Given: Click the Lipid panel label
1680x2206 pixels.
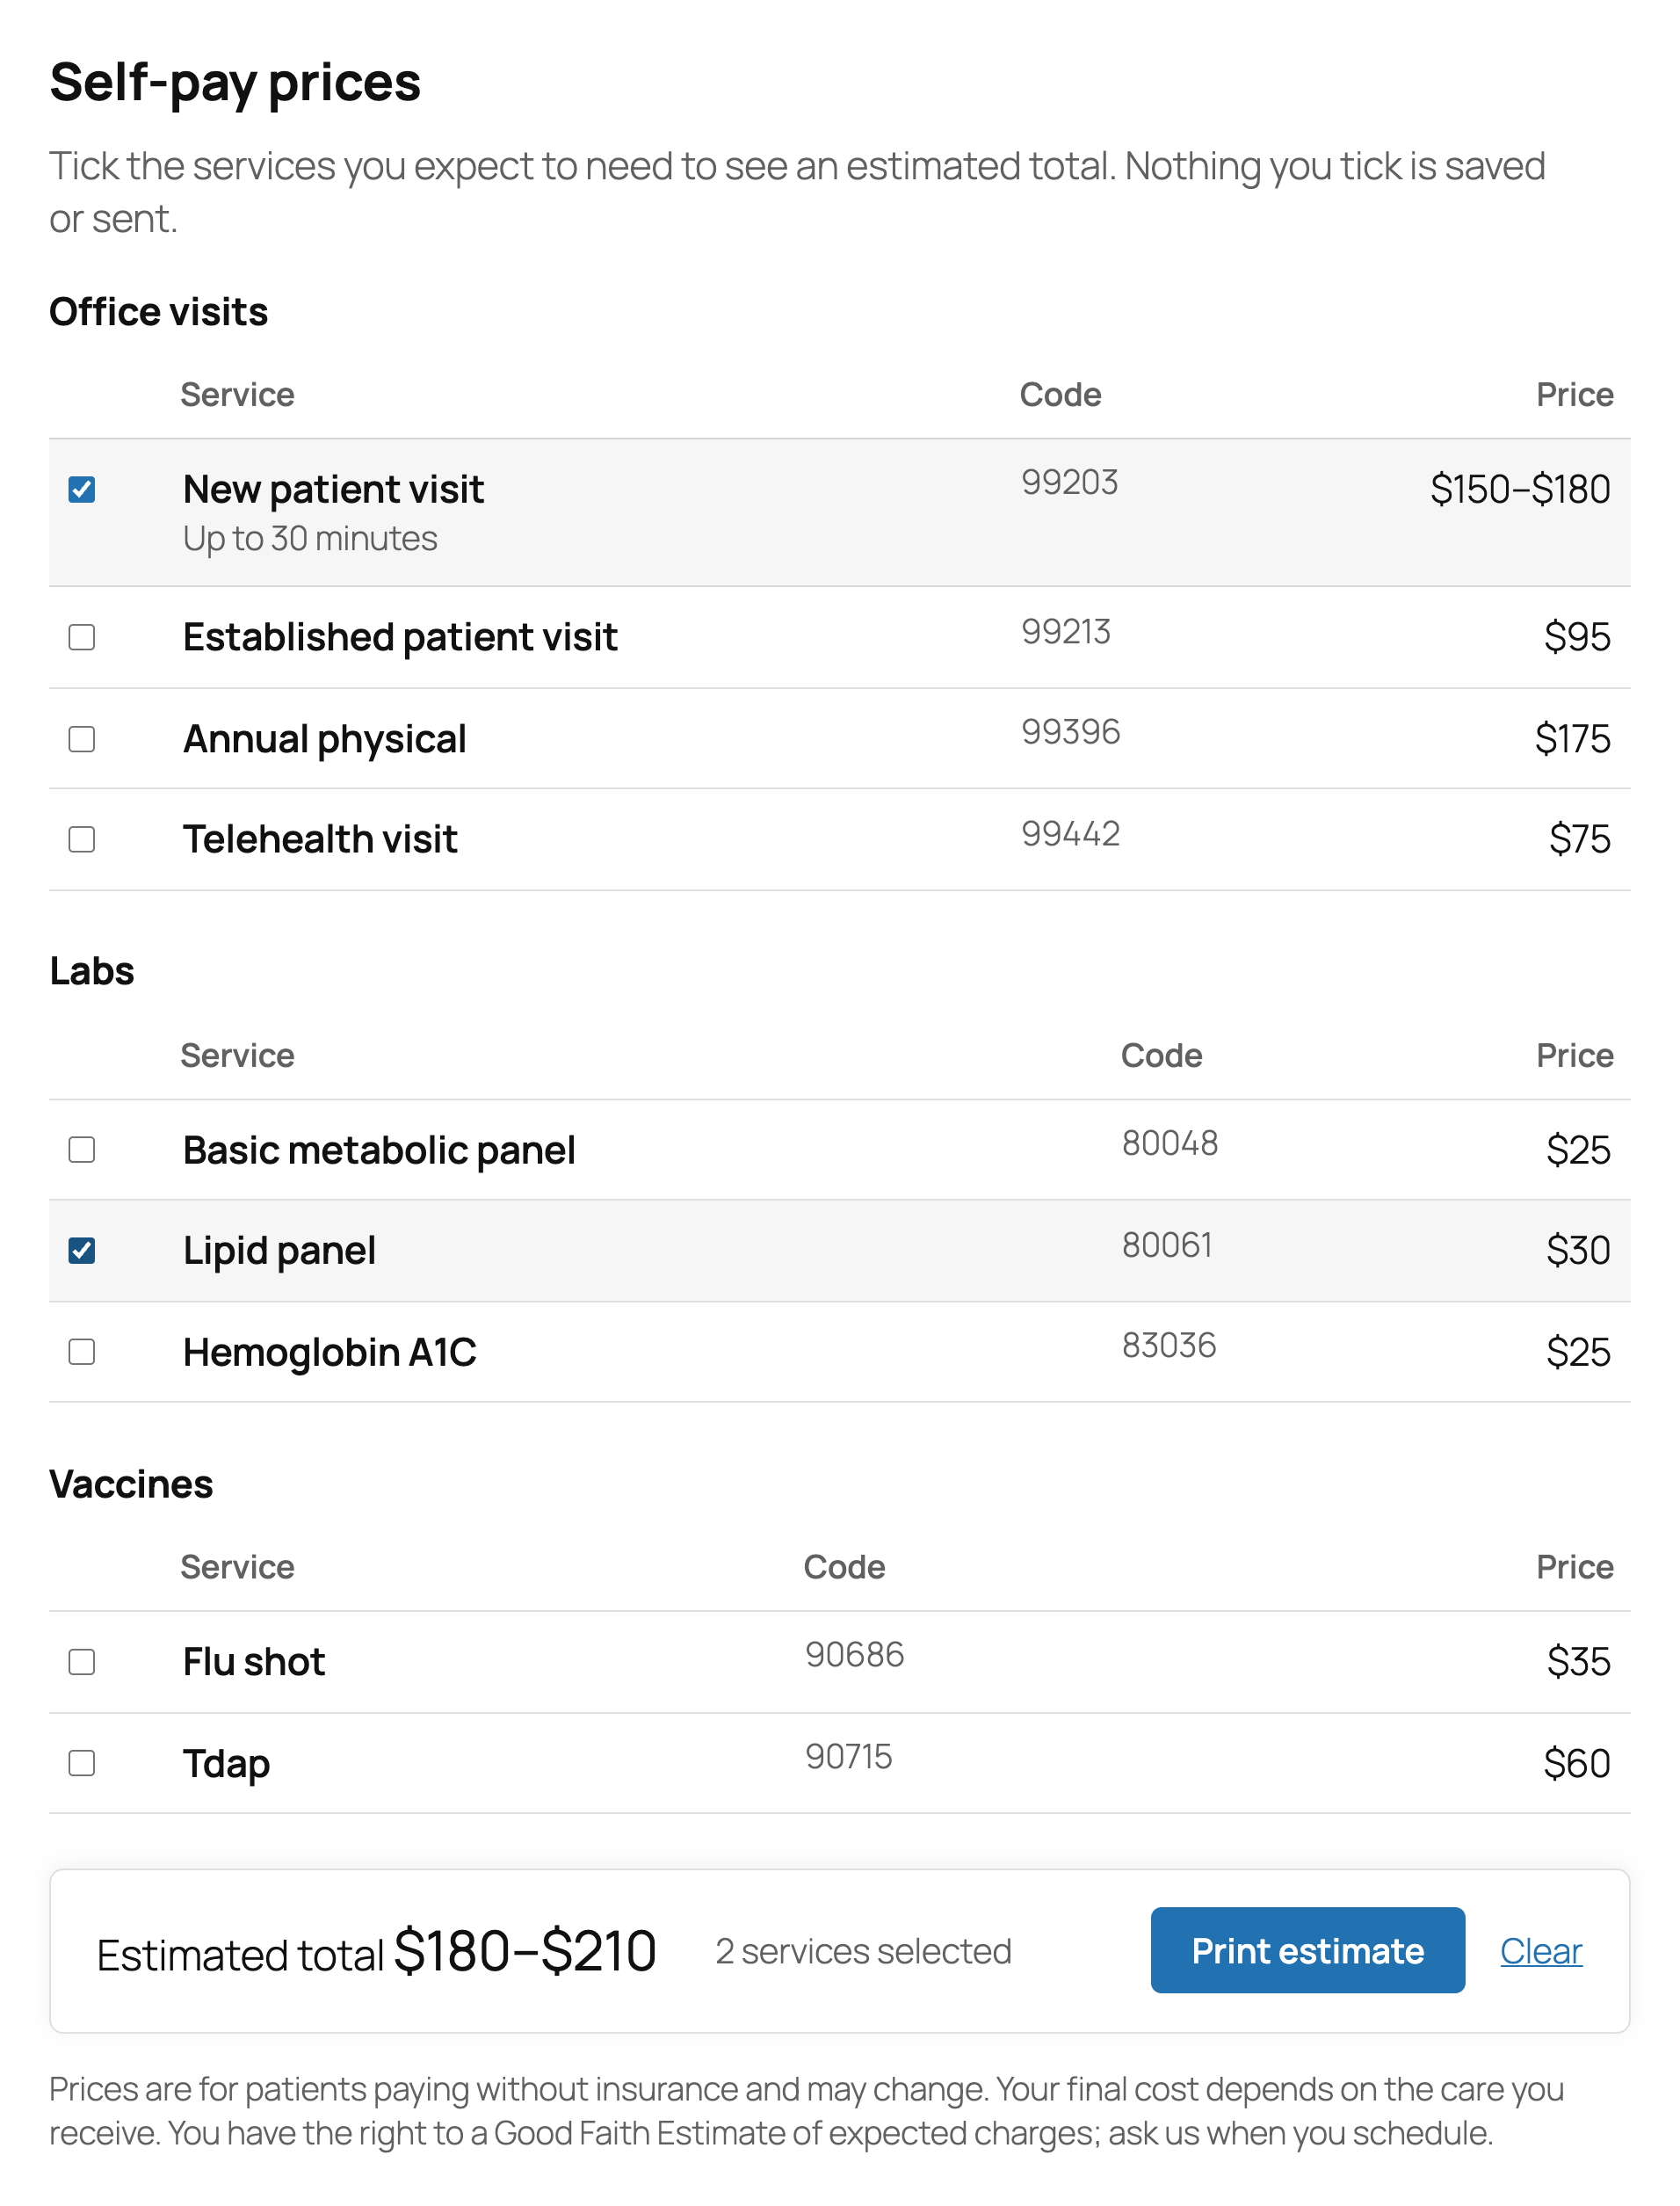Looking at the screenshot, I should coord(279,1251).
